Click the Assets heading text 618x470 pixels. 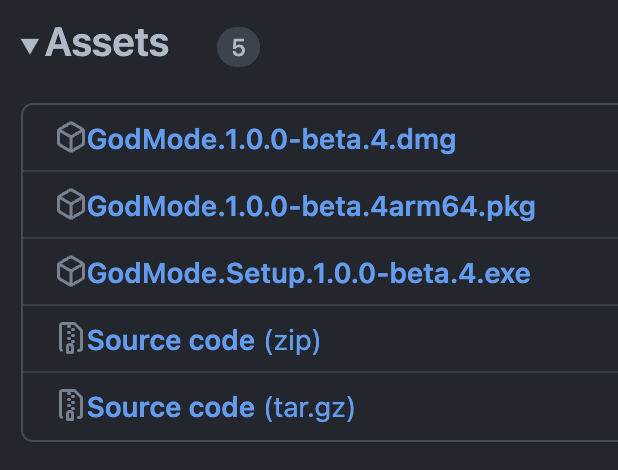point(107,43)
